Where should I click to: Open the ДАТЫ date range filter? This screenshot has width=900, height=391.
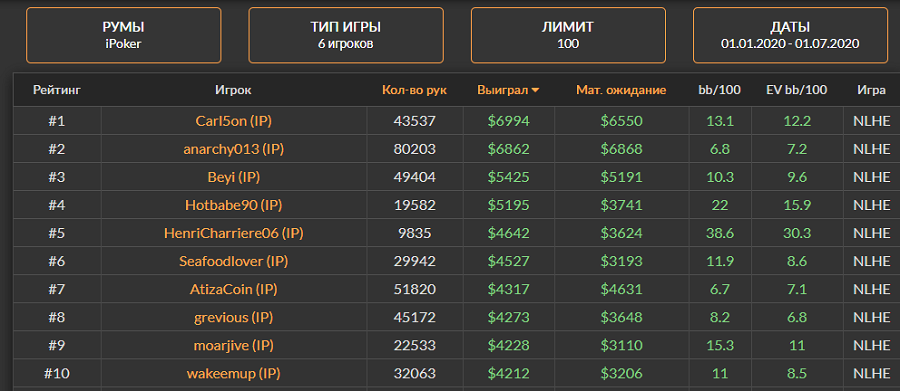click(790, 35)
